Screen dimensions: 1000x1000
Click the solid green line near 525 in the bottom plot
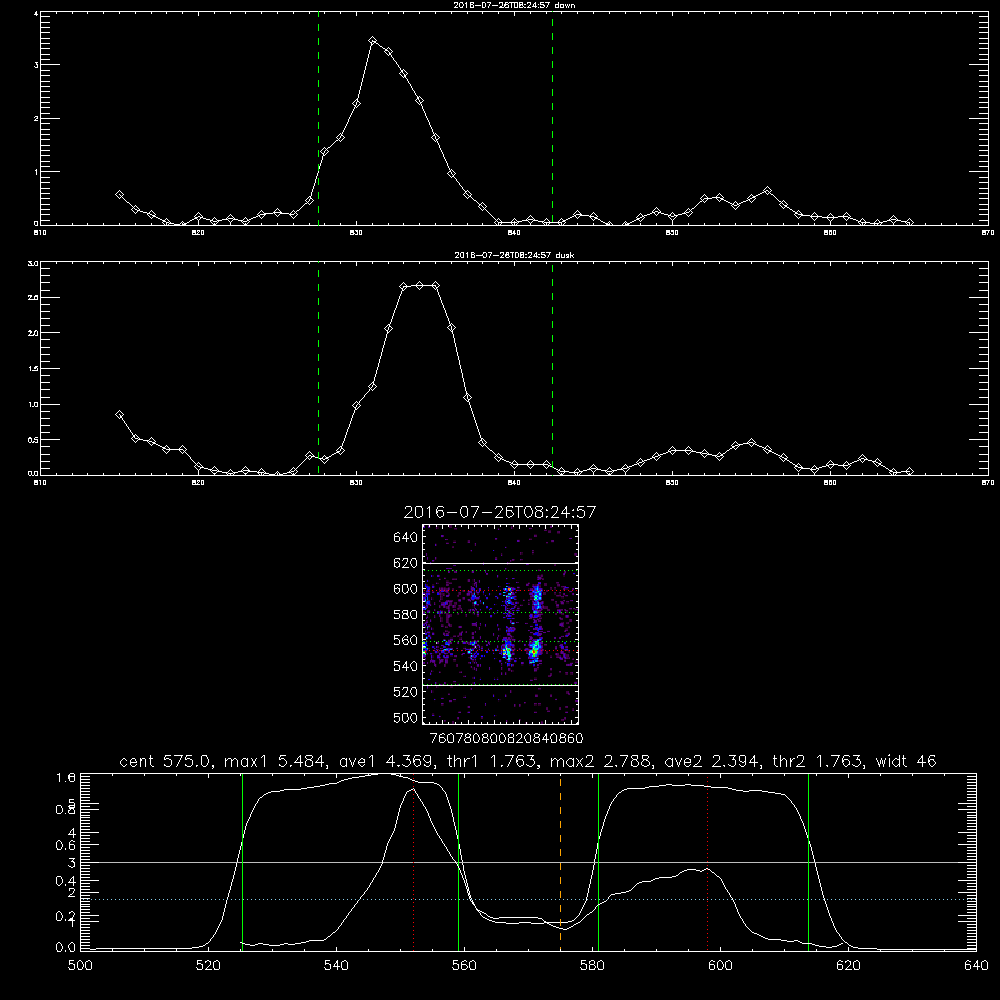[x=242, y=861]
